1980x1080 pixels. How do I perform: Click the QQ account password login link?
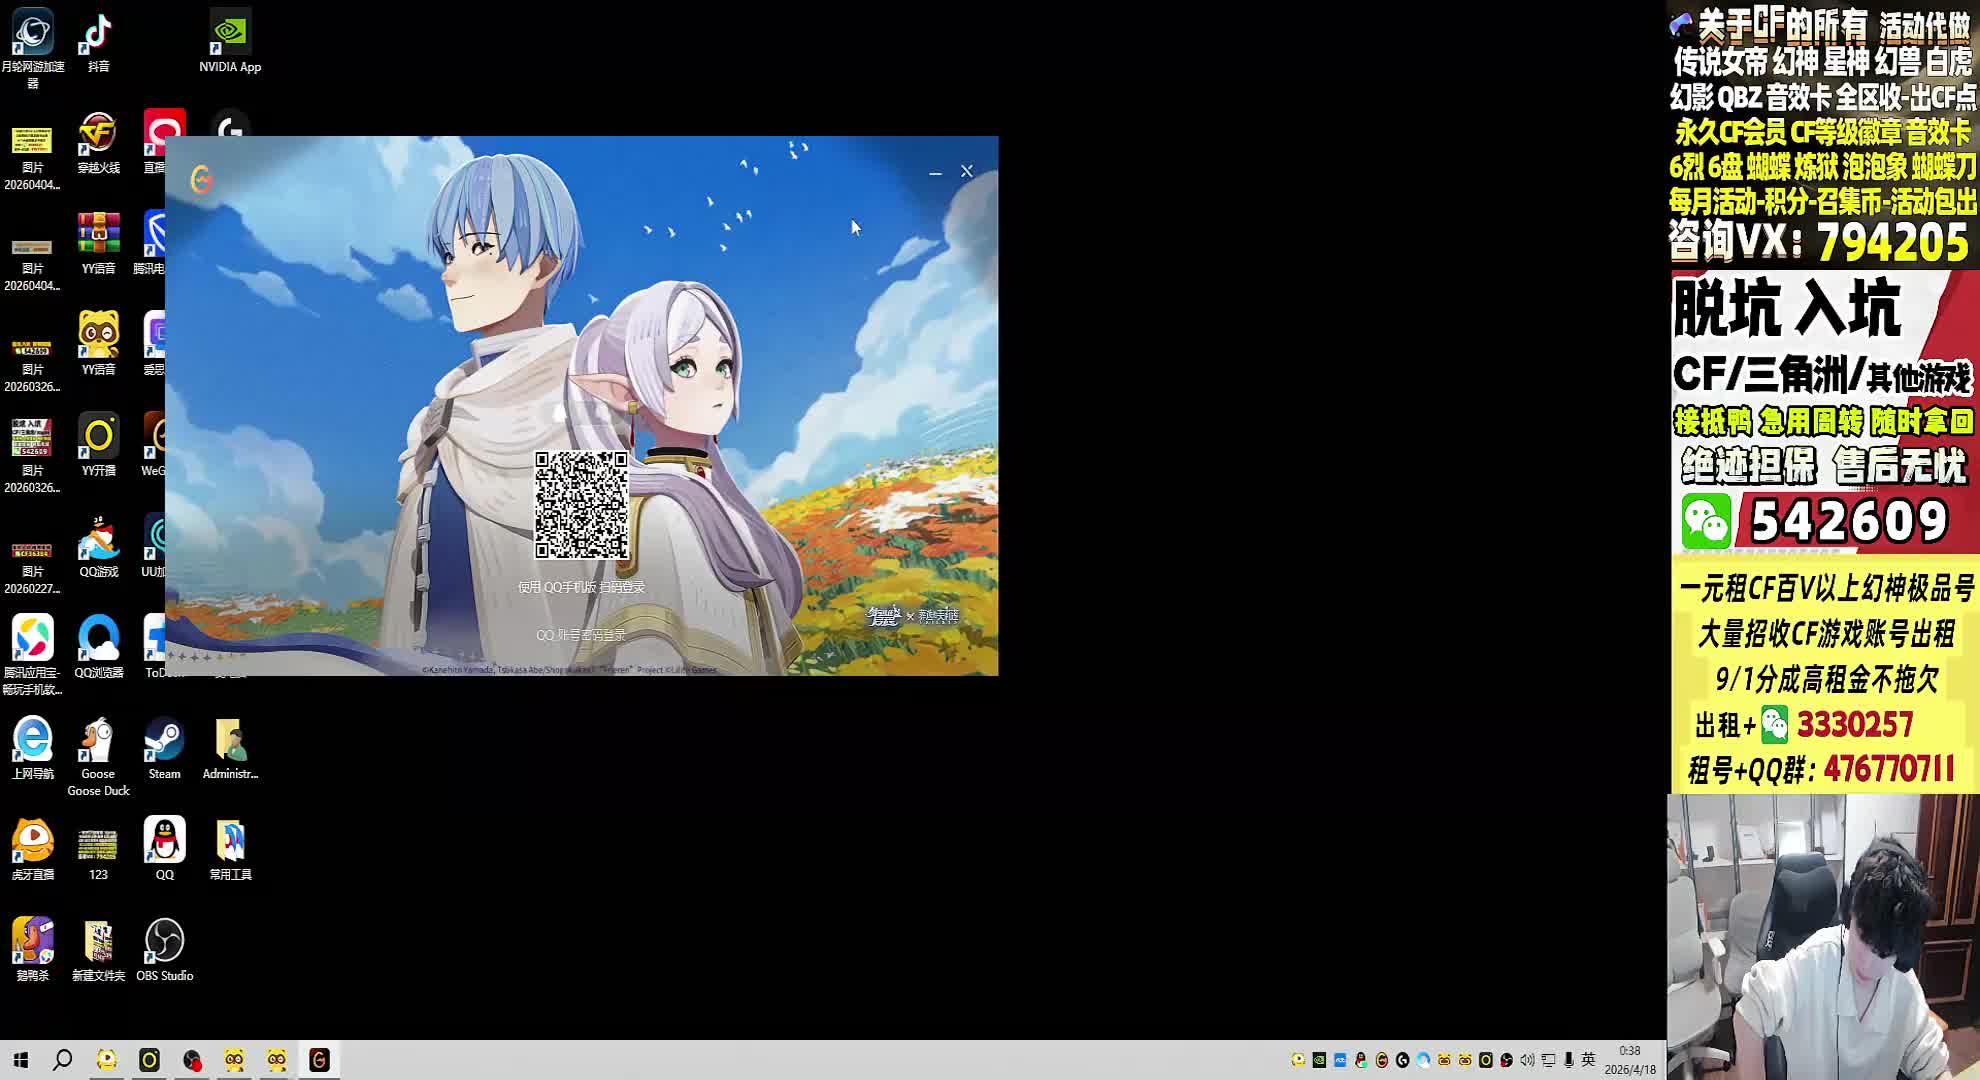[580, 635]
